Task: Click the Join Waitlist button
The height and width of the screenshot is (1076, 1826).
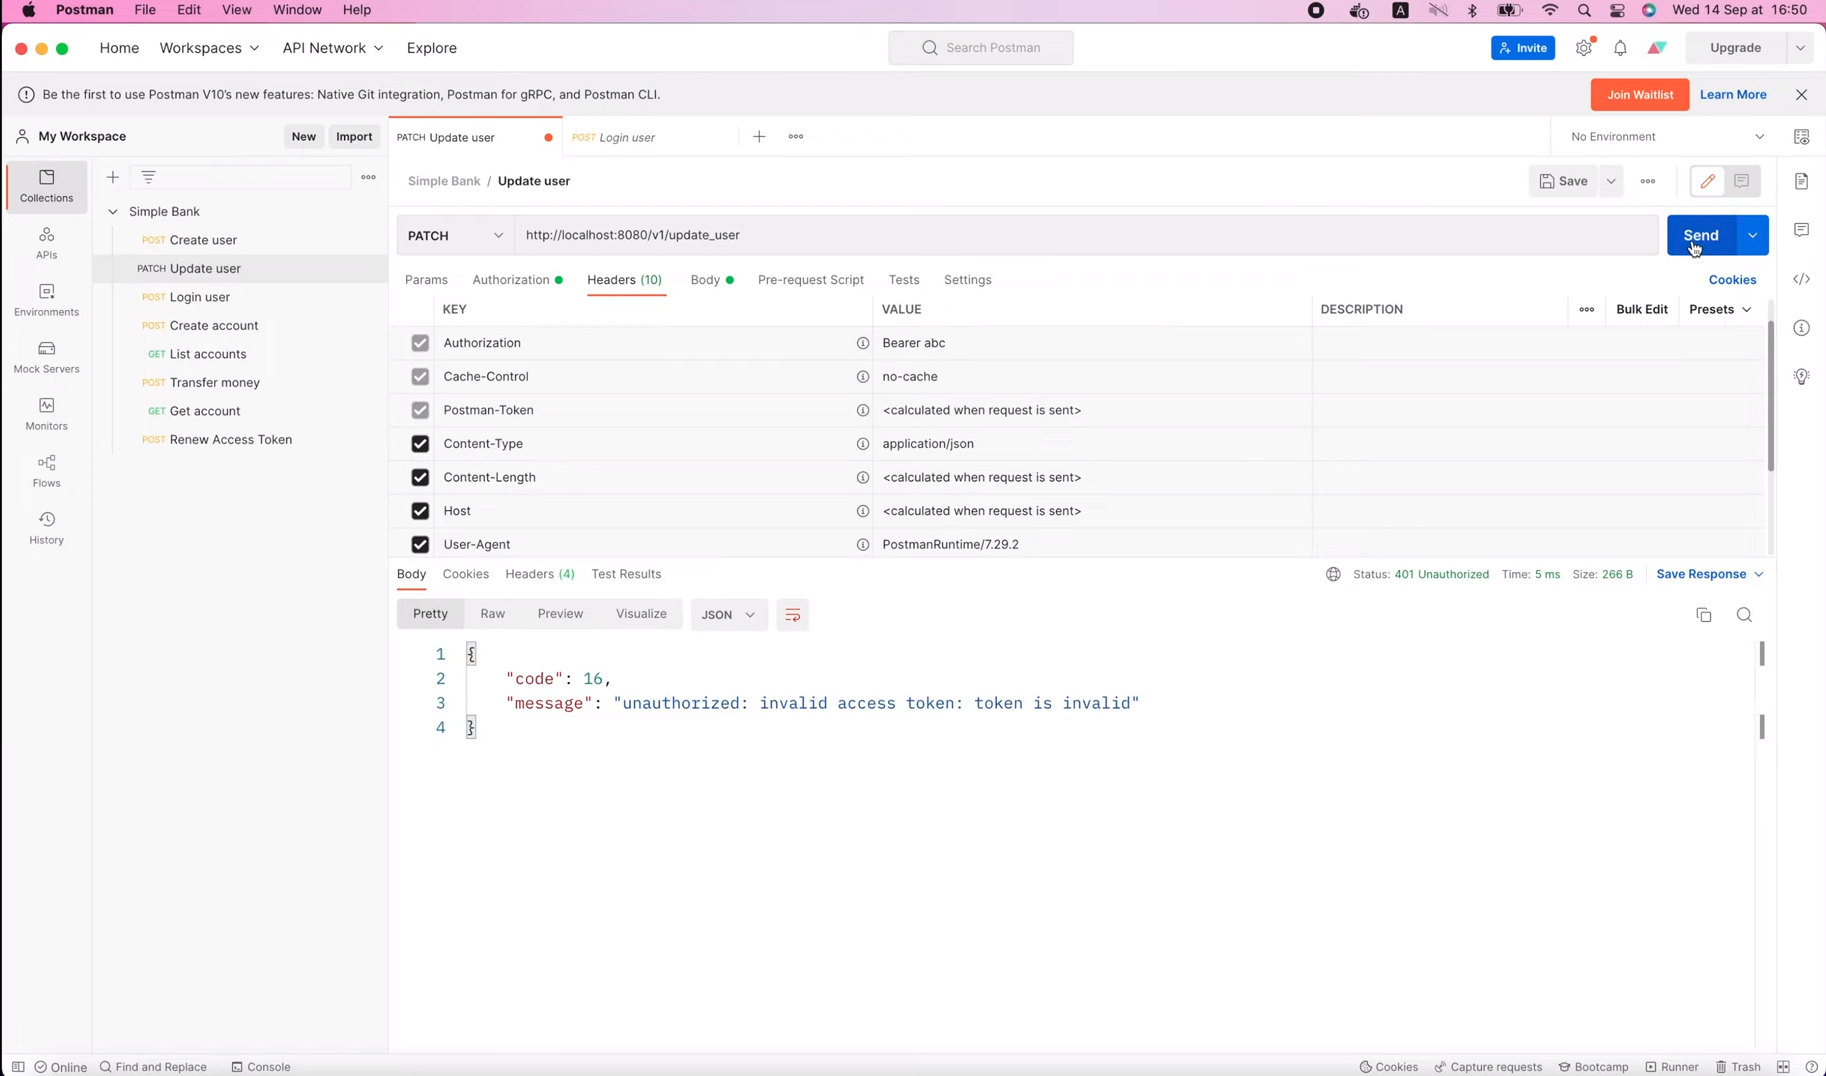Action: coord(1640,95)
